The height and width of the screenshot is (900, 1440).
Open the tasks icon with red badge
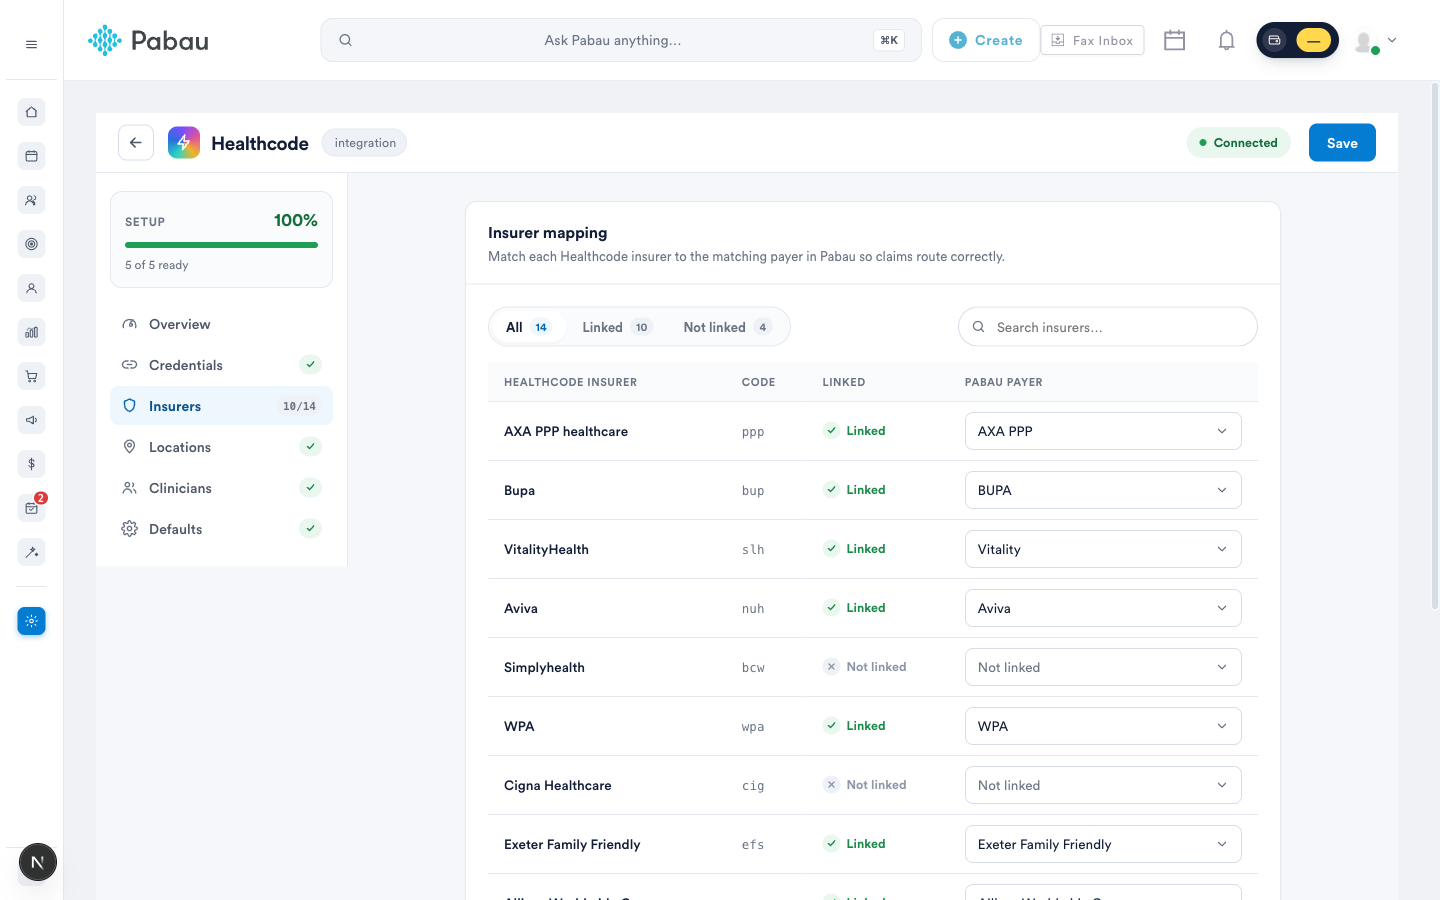click(x=31, y=508)
